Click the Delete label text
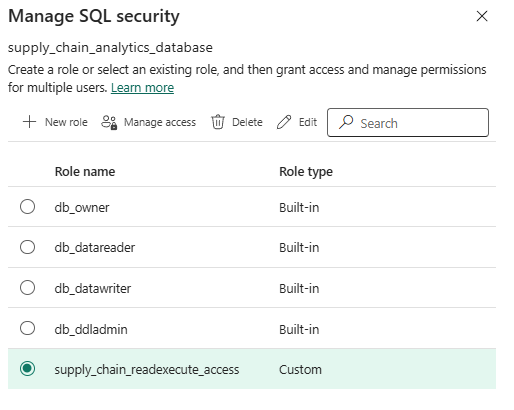The width and height of the screenshot is (514, 410). tap(247, 122)
